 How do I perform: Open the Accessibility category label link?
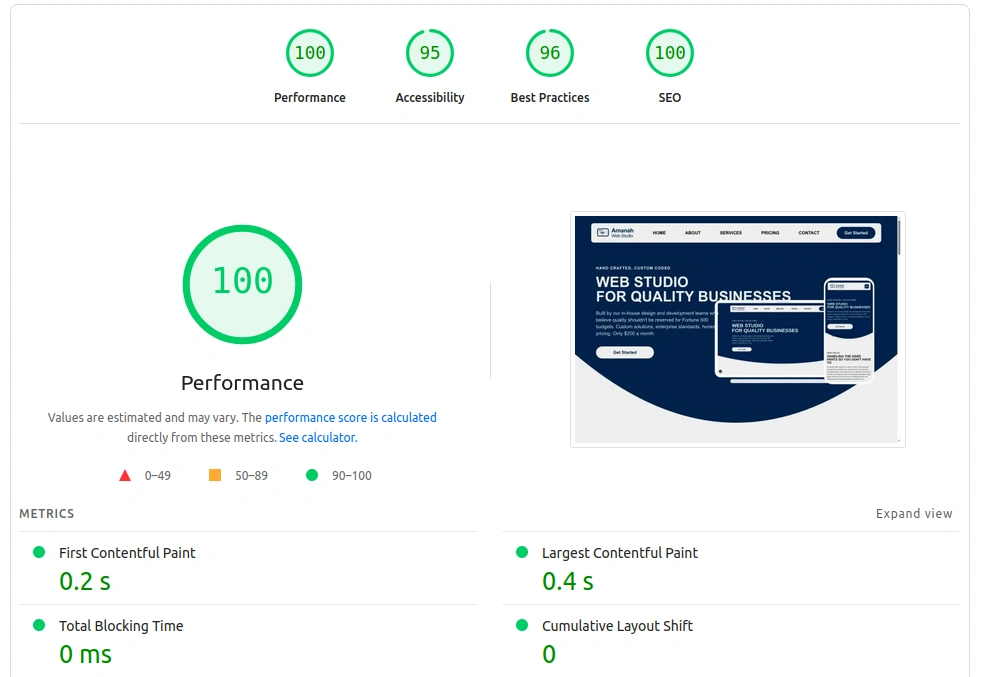click(430, 98)
